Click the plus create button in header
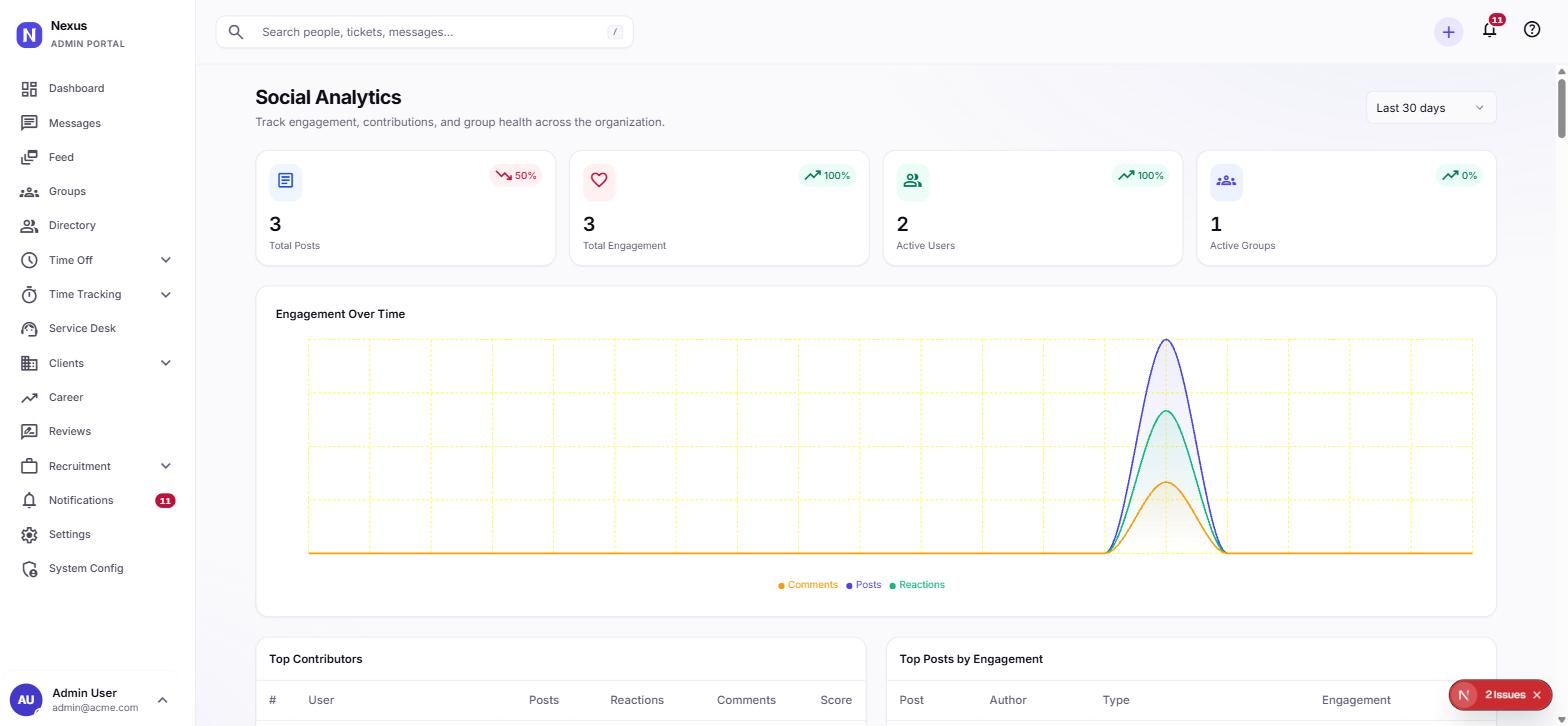Image resolution: width=1568 pixels, height=726 pixels. tap(1448, 32)
